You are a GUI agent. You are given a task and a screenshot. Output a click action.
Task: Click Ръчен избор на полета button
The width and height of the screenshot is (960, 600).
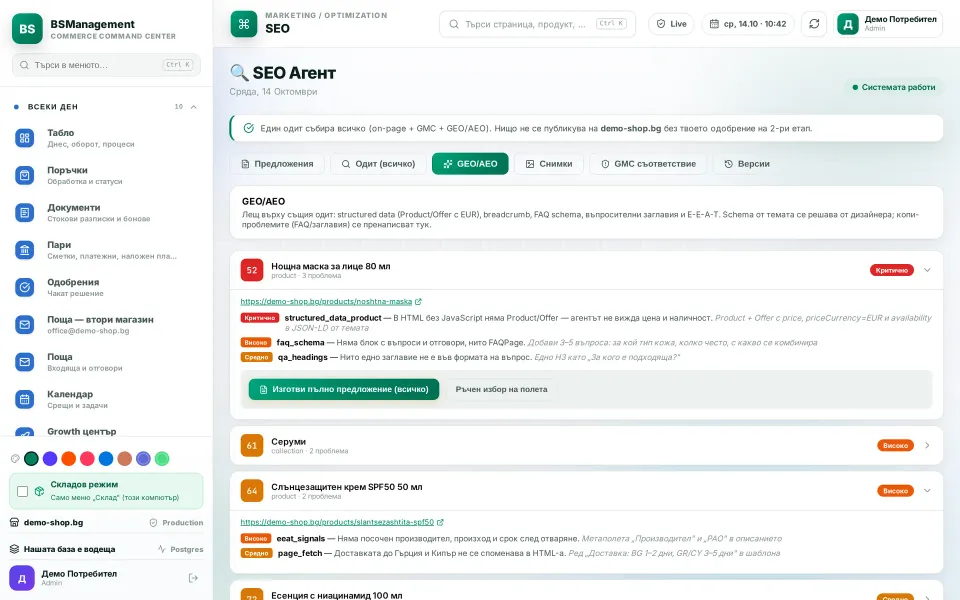coord(501,389)
